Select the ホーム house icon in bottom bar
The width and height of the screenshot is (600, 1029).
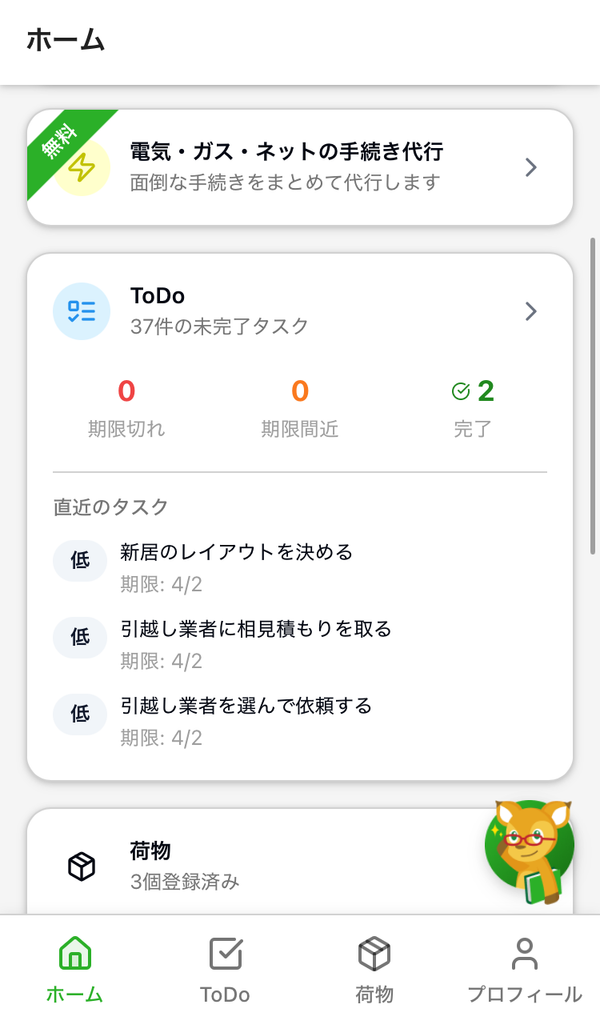tap(75, 953)
